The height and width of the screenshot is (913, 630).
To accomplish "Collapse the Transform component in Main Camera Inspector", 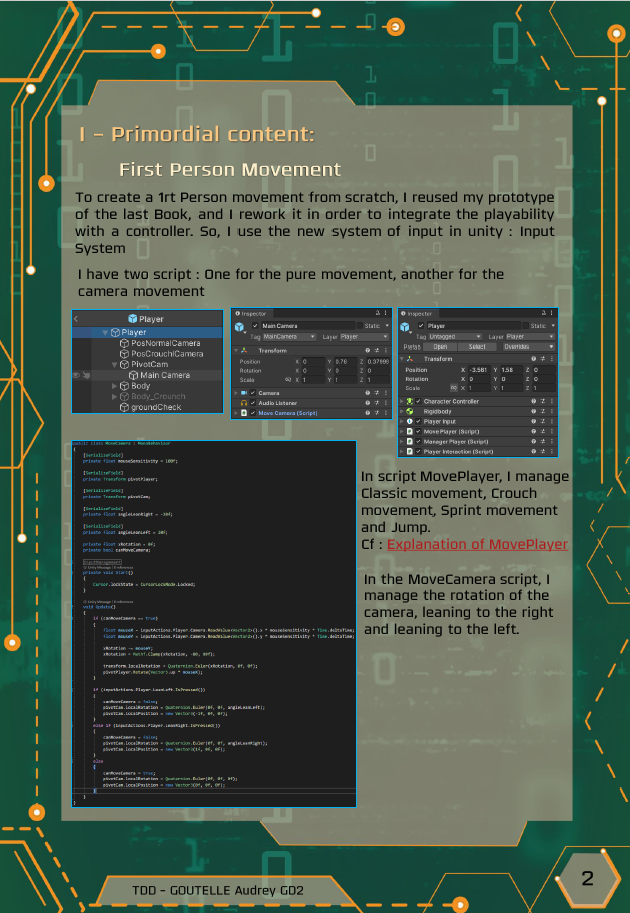I will (236, 351).
